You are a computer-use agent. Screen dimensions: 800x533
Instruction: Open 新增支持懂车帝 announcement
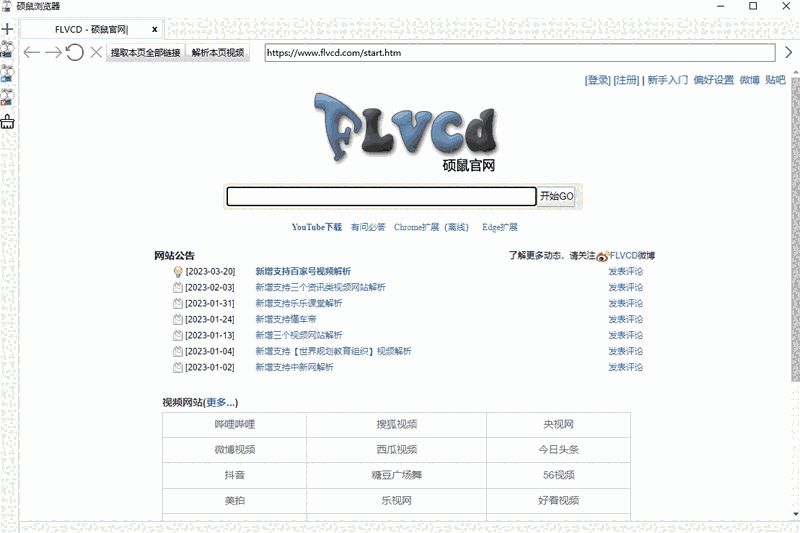click(286, 319)
